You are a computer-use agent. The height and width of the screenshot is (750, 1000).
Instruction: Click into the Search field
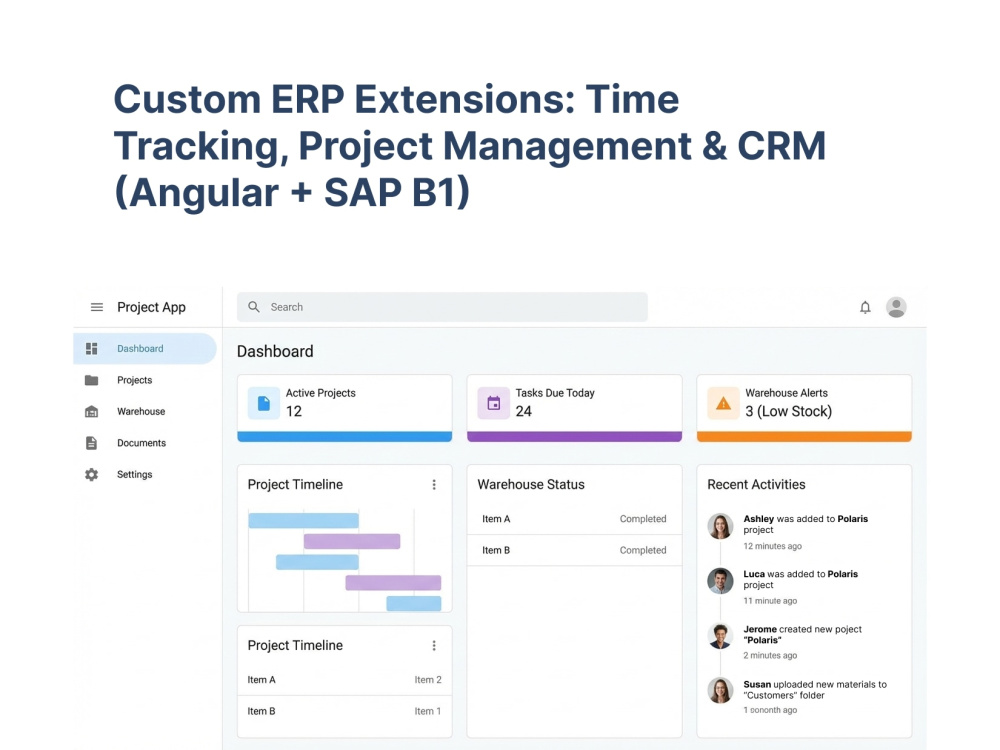[x=442, y=307]
